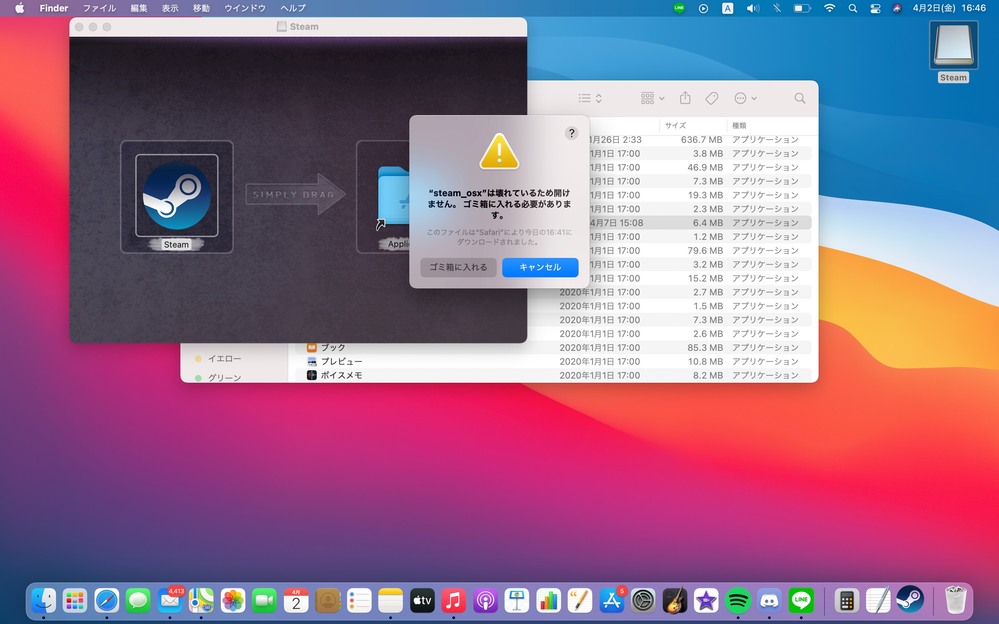Viewport: 999px width, 624px height.
Task: Open Messages from the Dock
Action: pos(138,600)
